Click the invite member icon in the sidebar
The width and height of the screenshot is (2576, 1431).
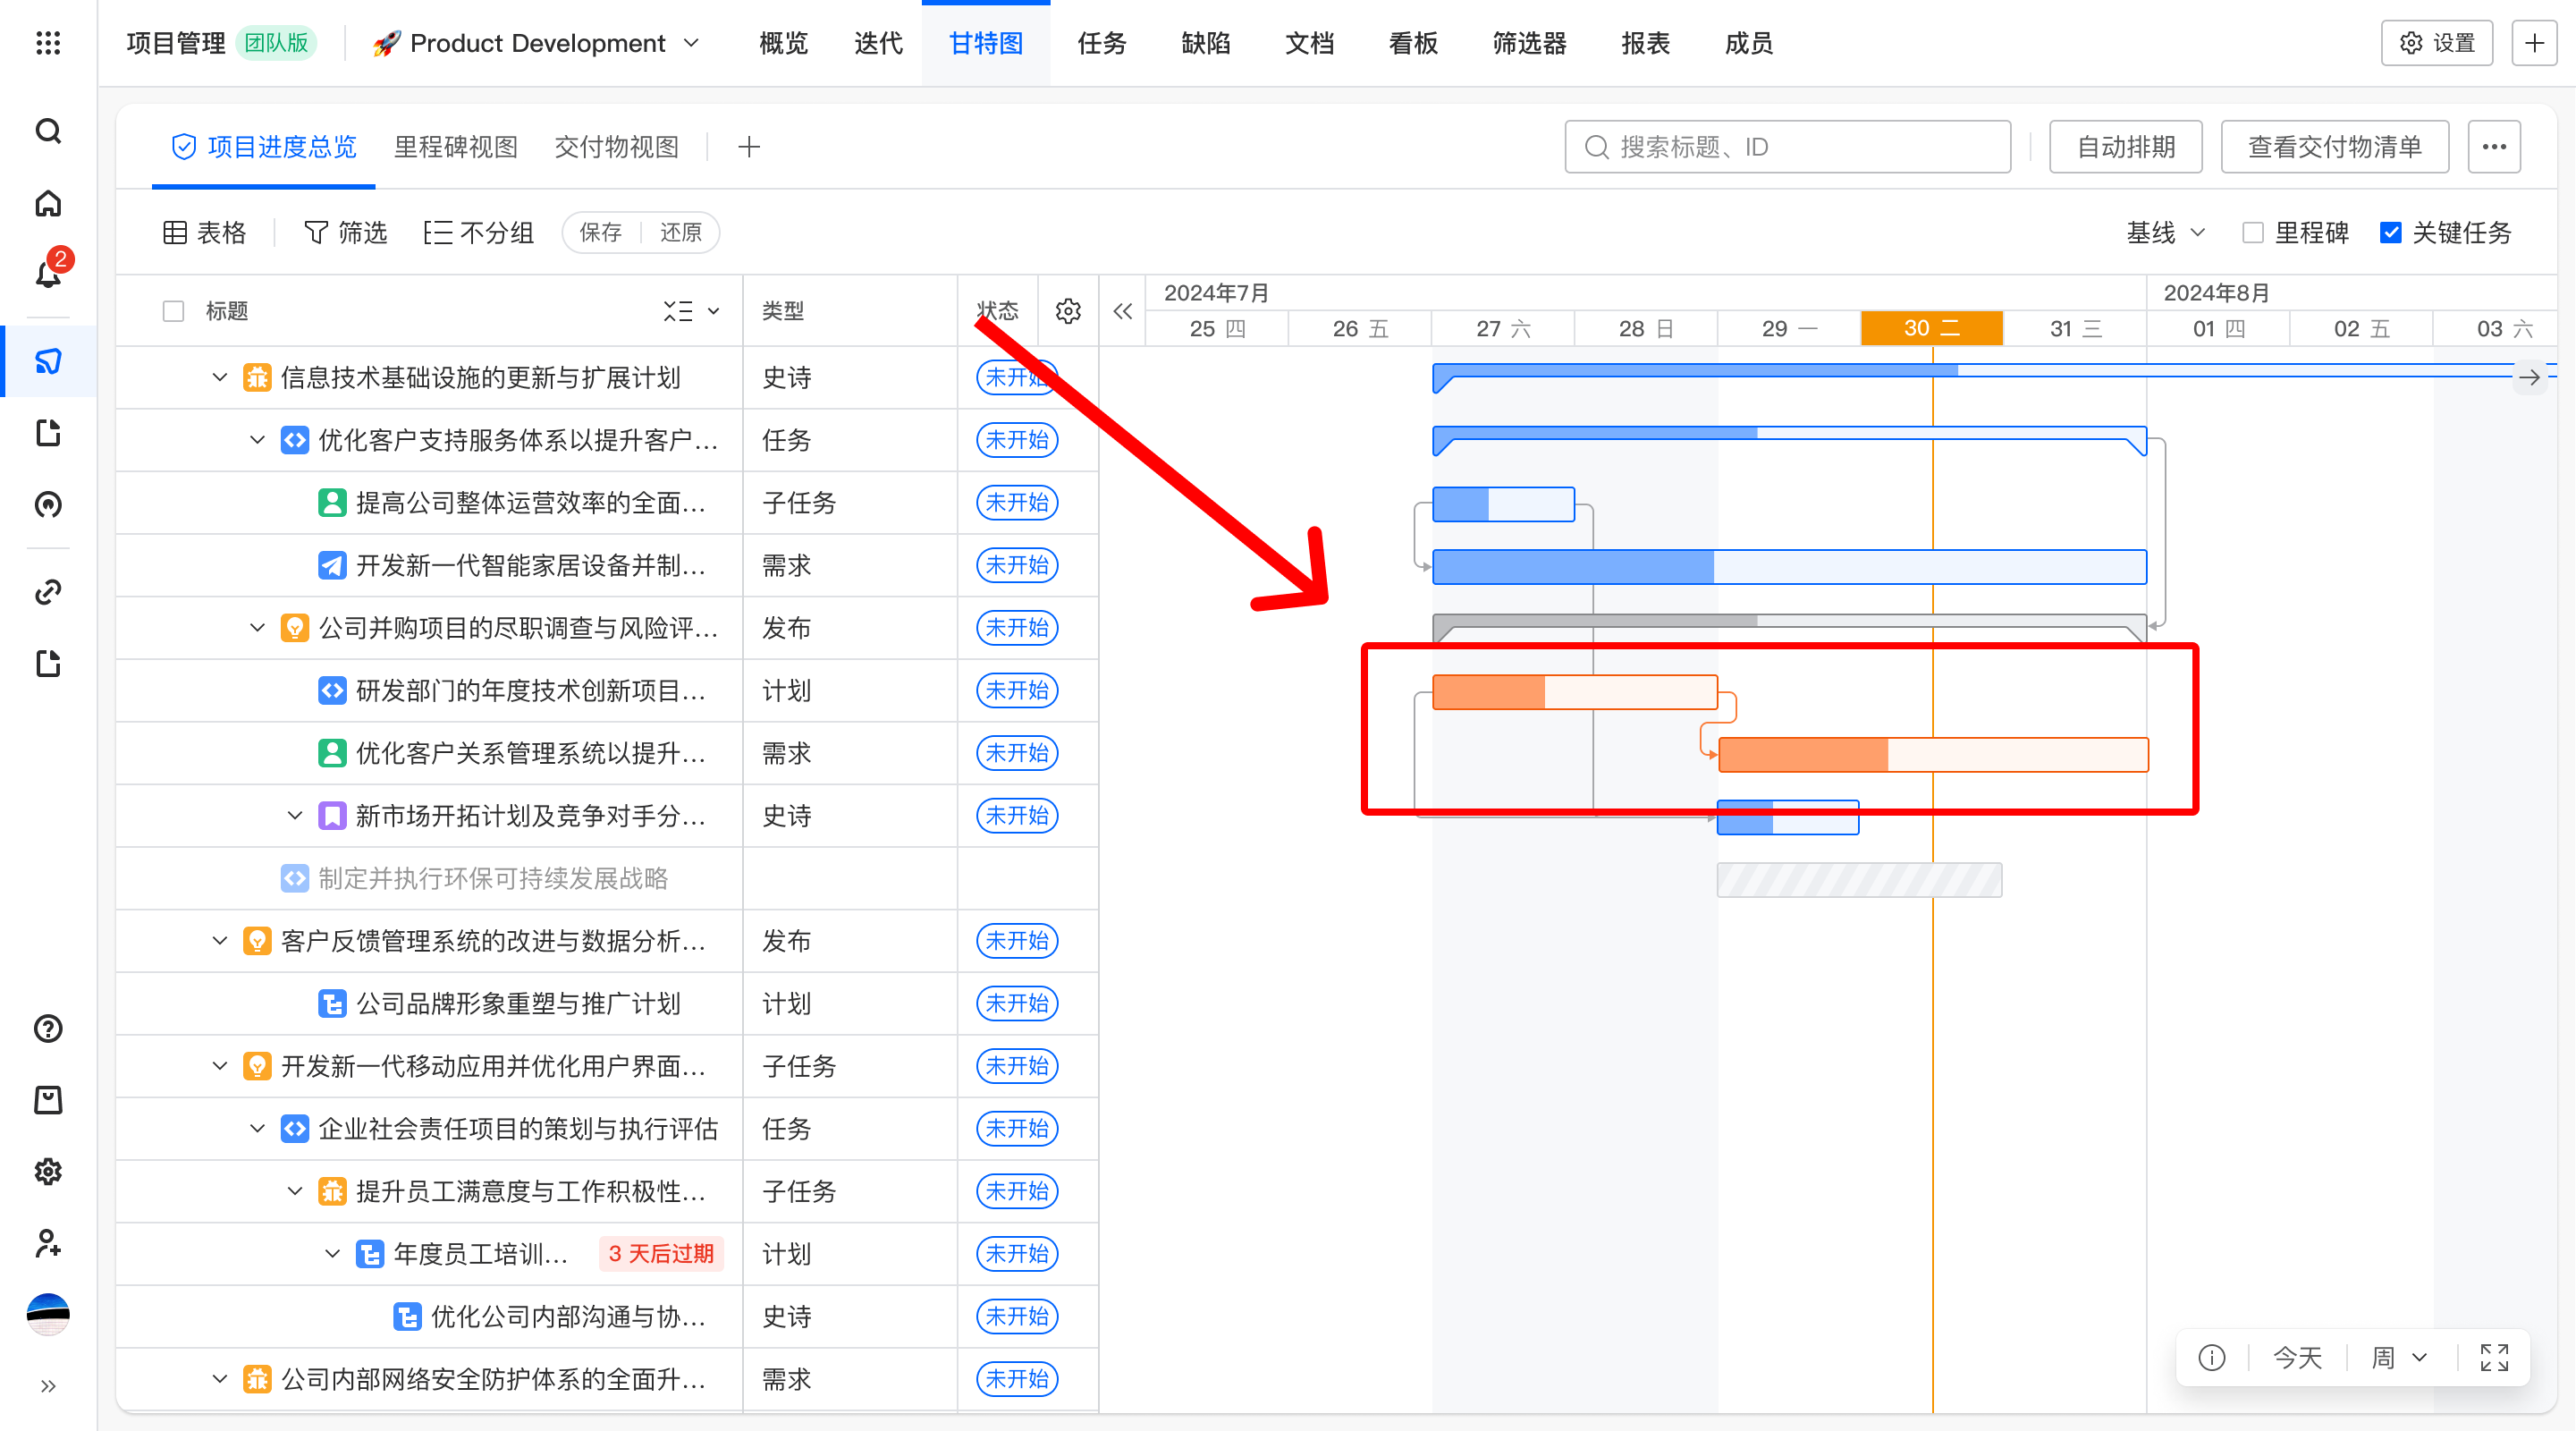(x=48, y=1243)
